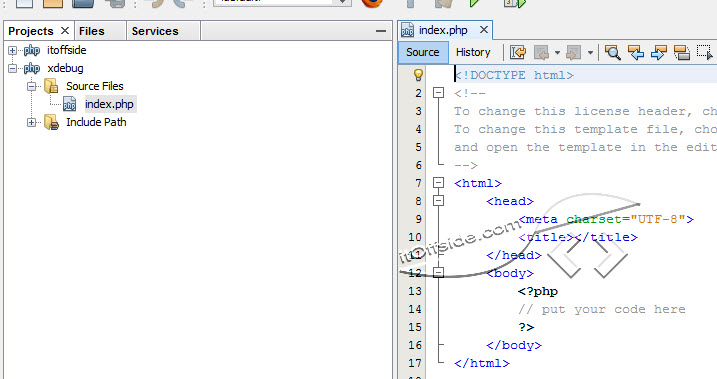Select index.php in Projects tree
Viewport: 717px width, 379px height.
click(x=109, y=104)
